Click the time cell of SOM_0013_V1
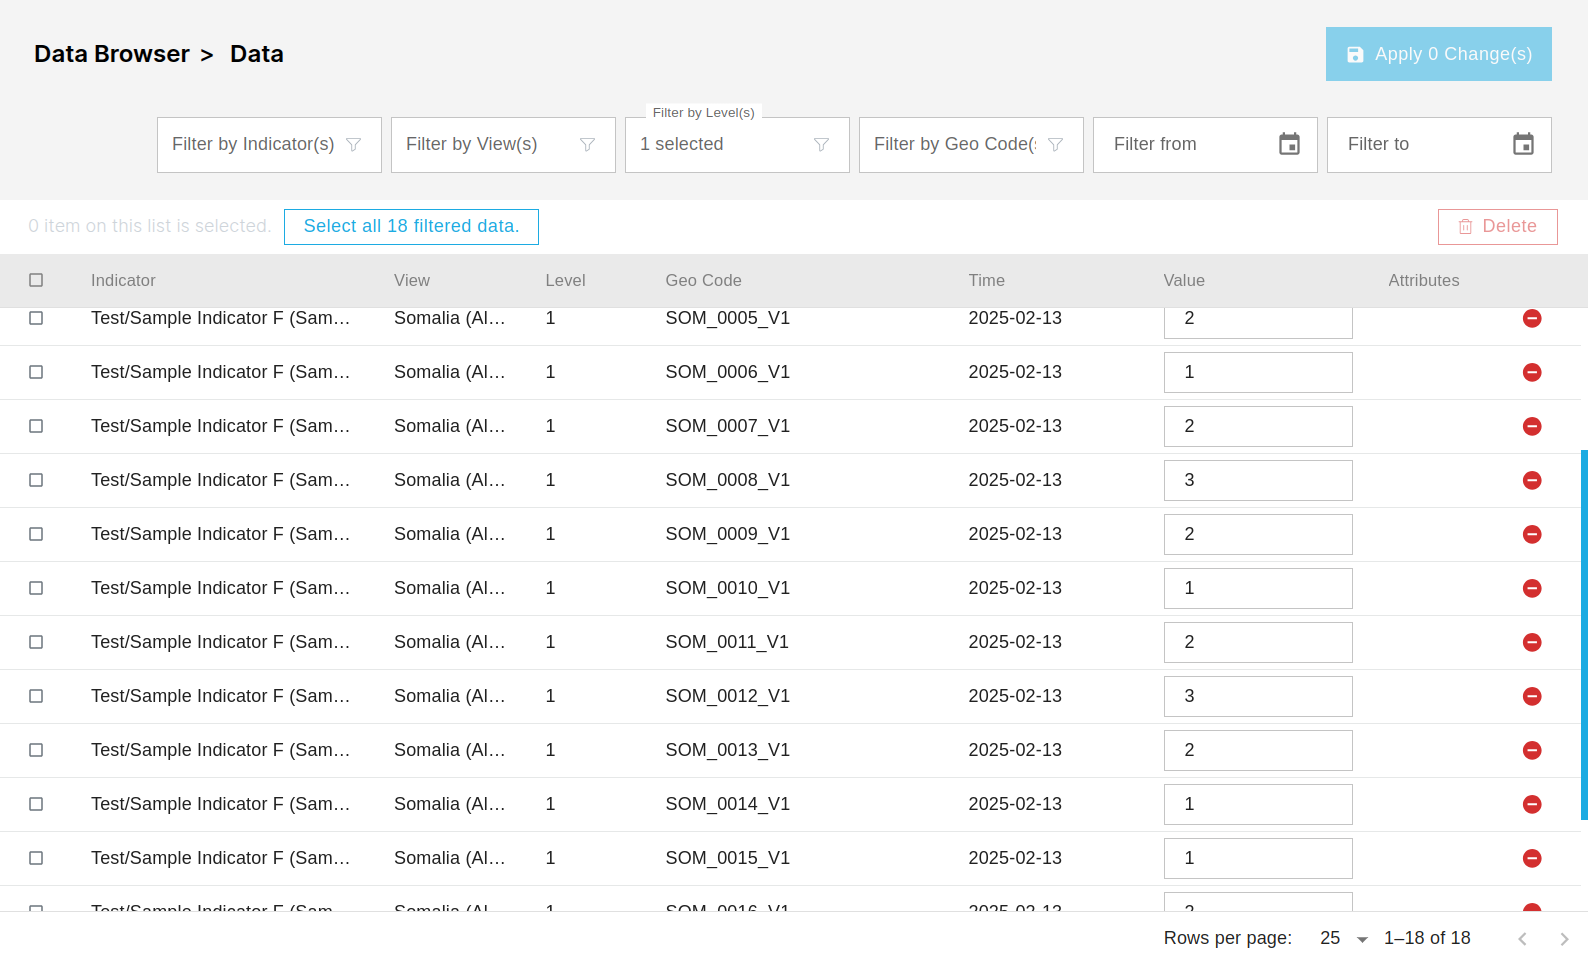 (x=1015, y=750)
